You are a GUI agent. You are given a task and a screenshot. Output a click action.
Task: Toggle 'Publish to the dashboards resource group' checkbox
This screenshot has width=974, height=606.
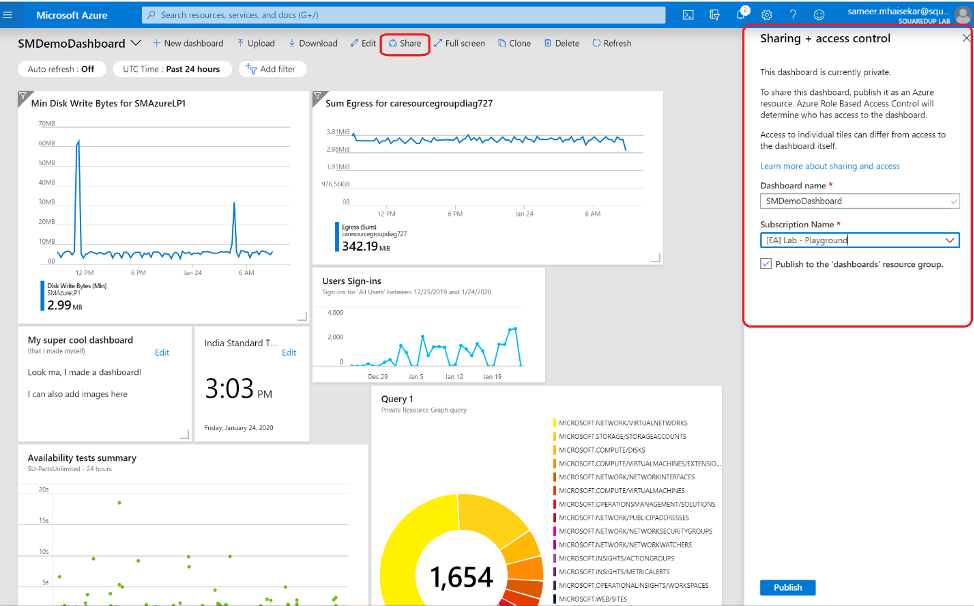764,262
